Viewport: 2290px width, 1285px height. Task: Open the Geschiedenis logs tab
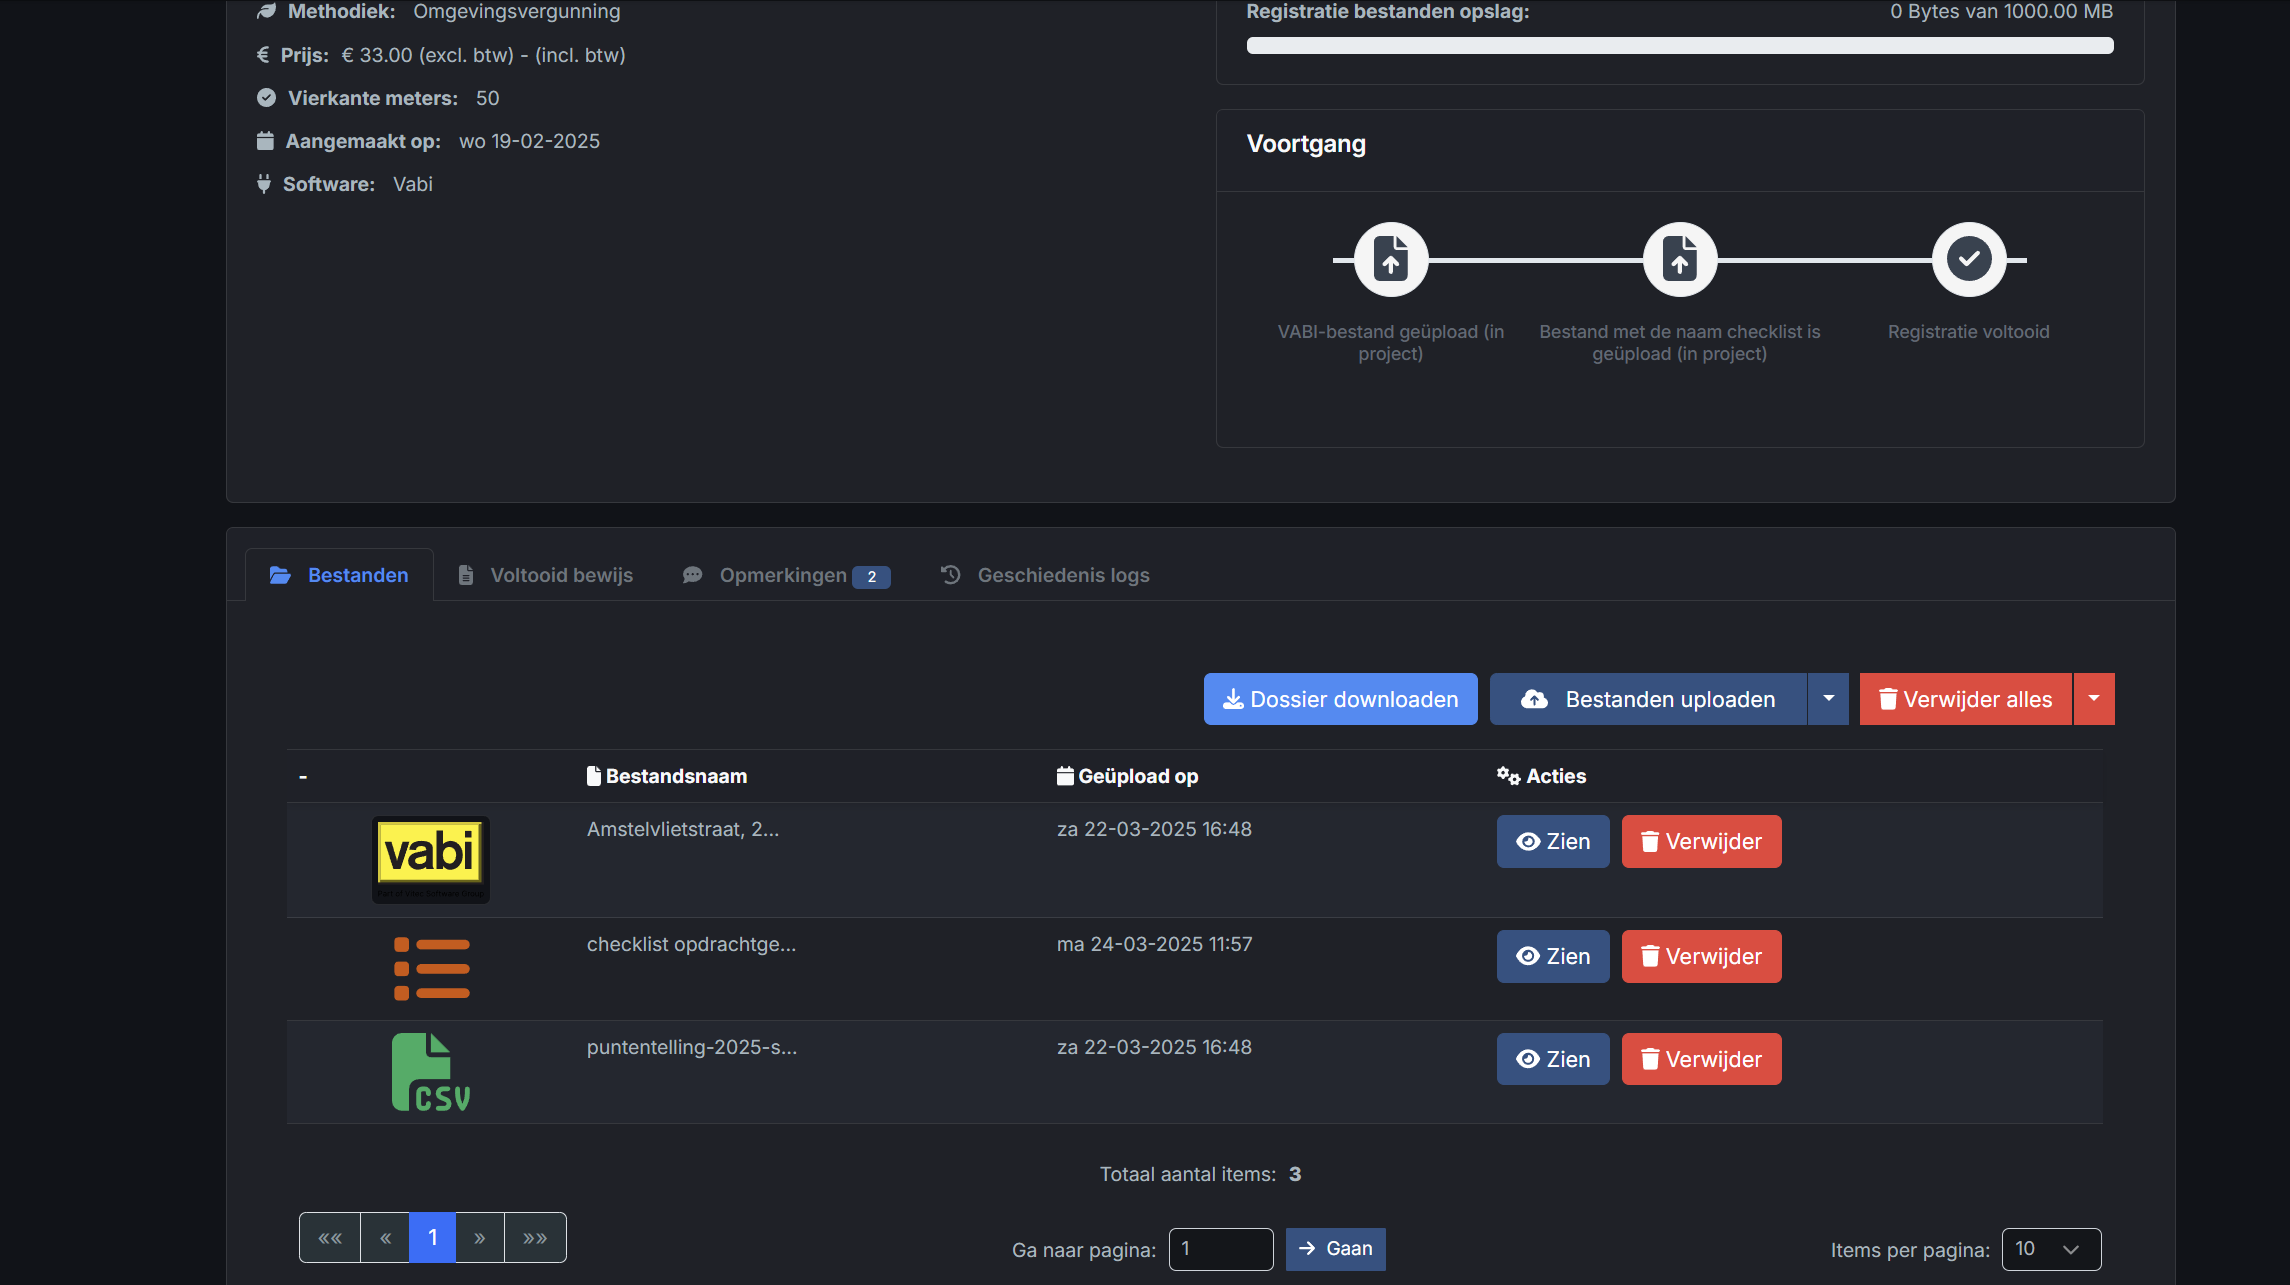point(1045,575)
